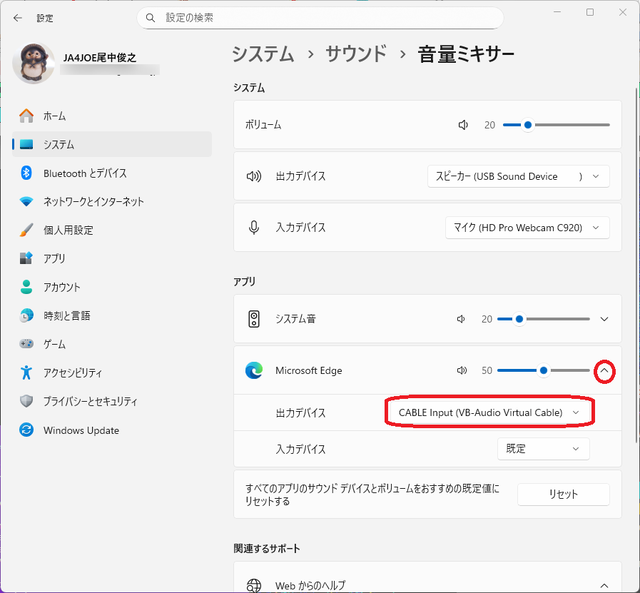Click the back arrow icon

18,18
